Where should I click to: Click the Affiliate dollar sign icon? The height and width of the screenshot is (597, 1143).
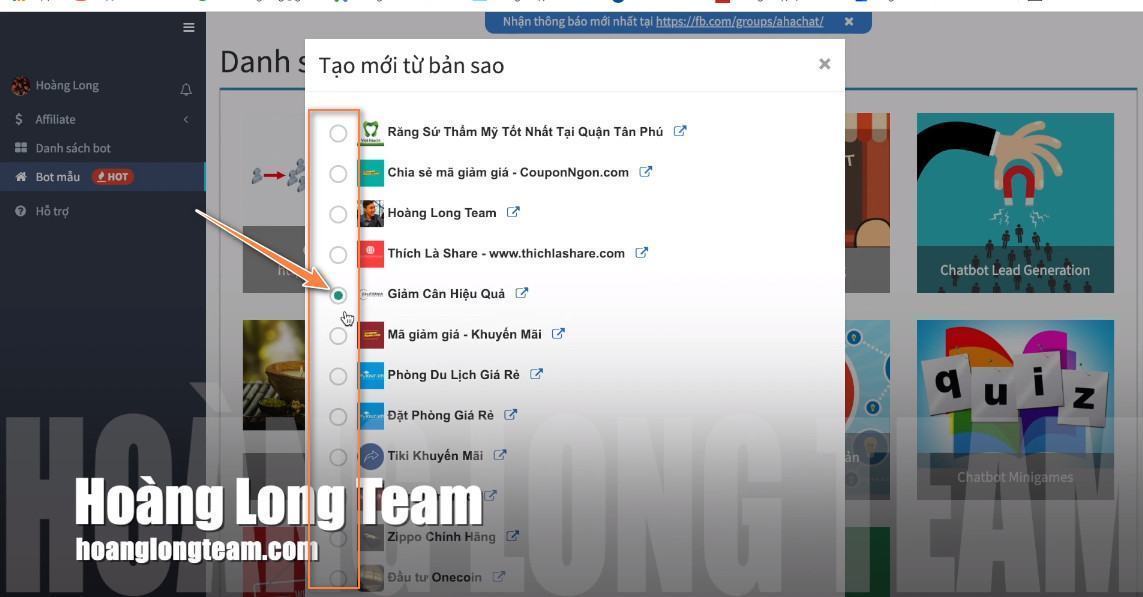coord(19,119)
